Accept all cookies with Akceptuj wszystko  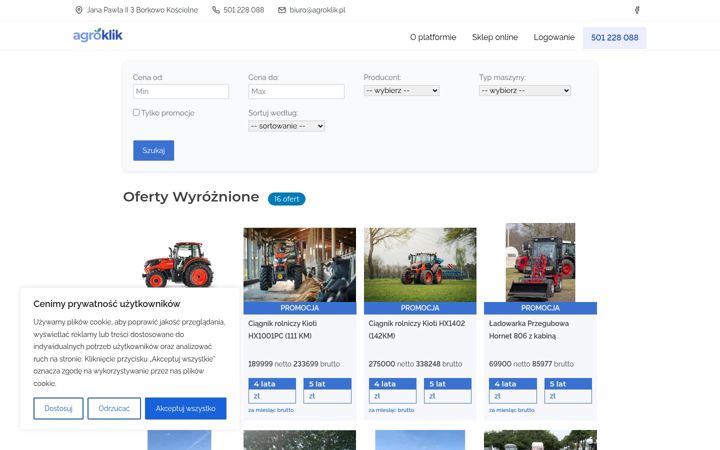pyautogui.click(x=186, y=408)
